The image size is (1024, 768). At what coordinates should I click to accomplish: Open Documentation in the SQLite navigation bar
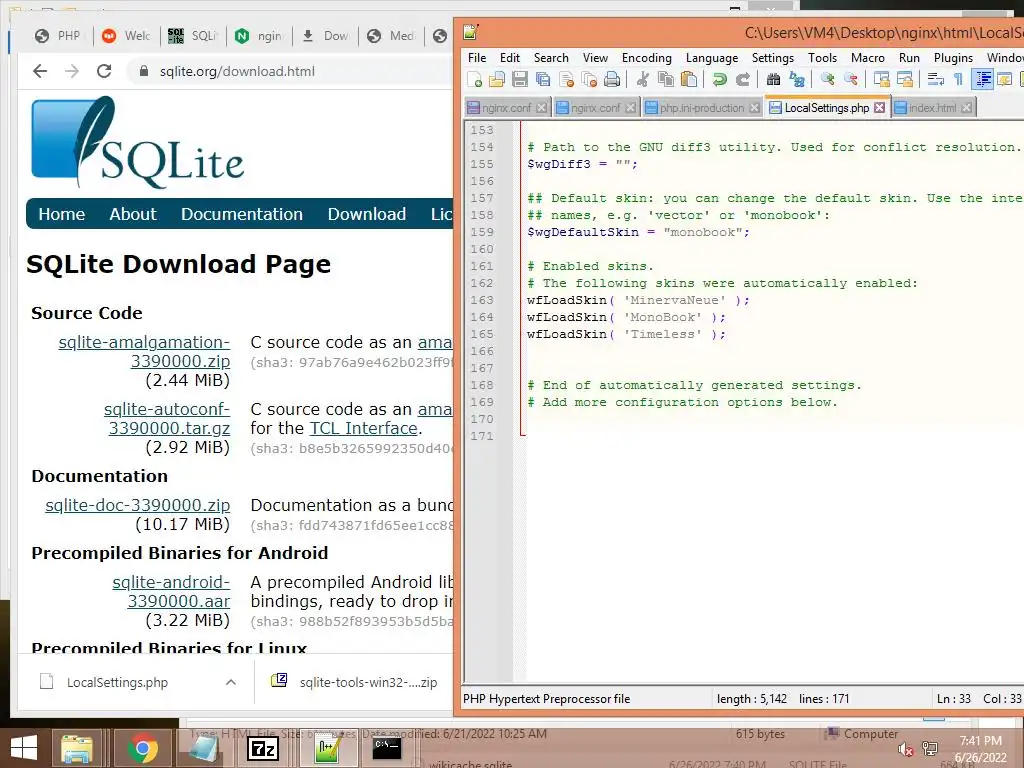[x=242, y=214]
